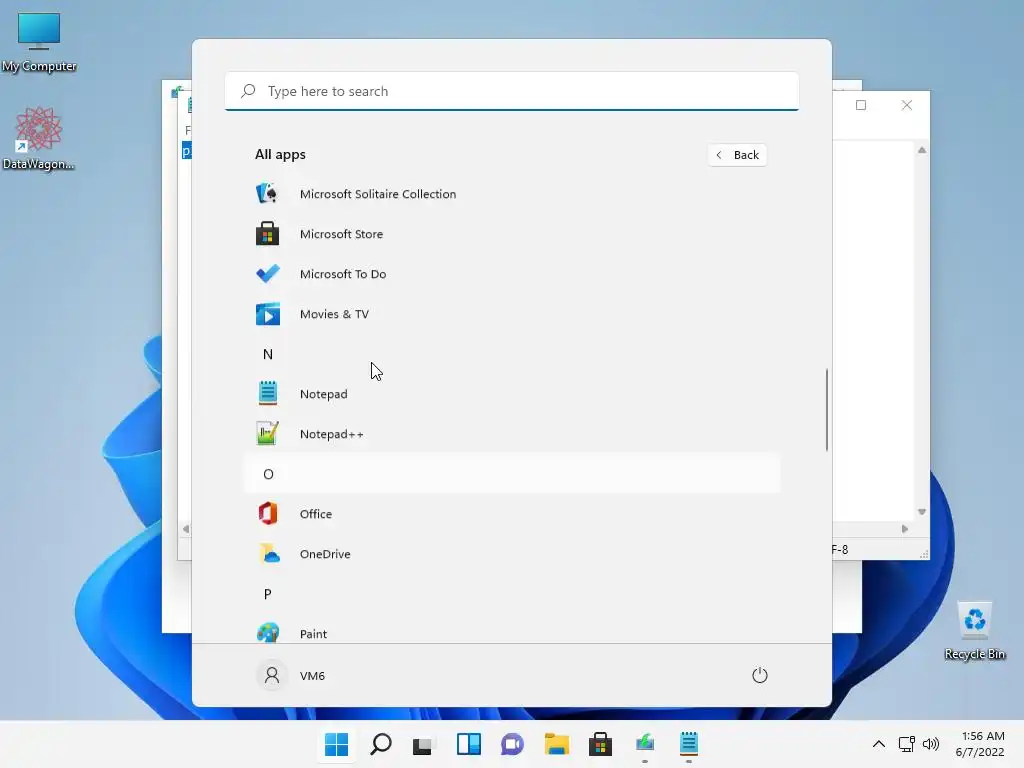Open the volume speaker tray icon
The width and height of the screenshot is (1024, 768).
[x=931, y=744]
